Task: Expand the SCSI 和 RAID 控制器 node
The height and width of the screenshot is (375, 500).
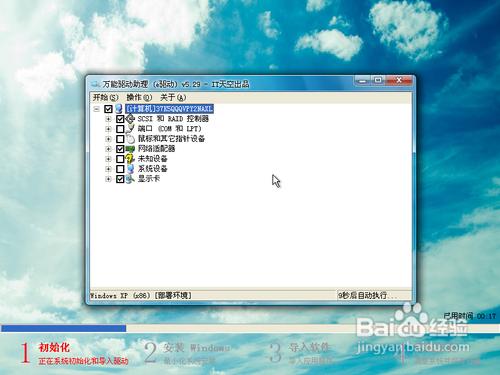Action: tap(108, 119)
